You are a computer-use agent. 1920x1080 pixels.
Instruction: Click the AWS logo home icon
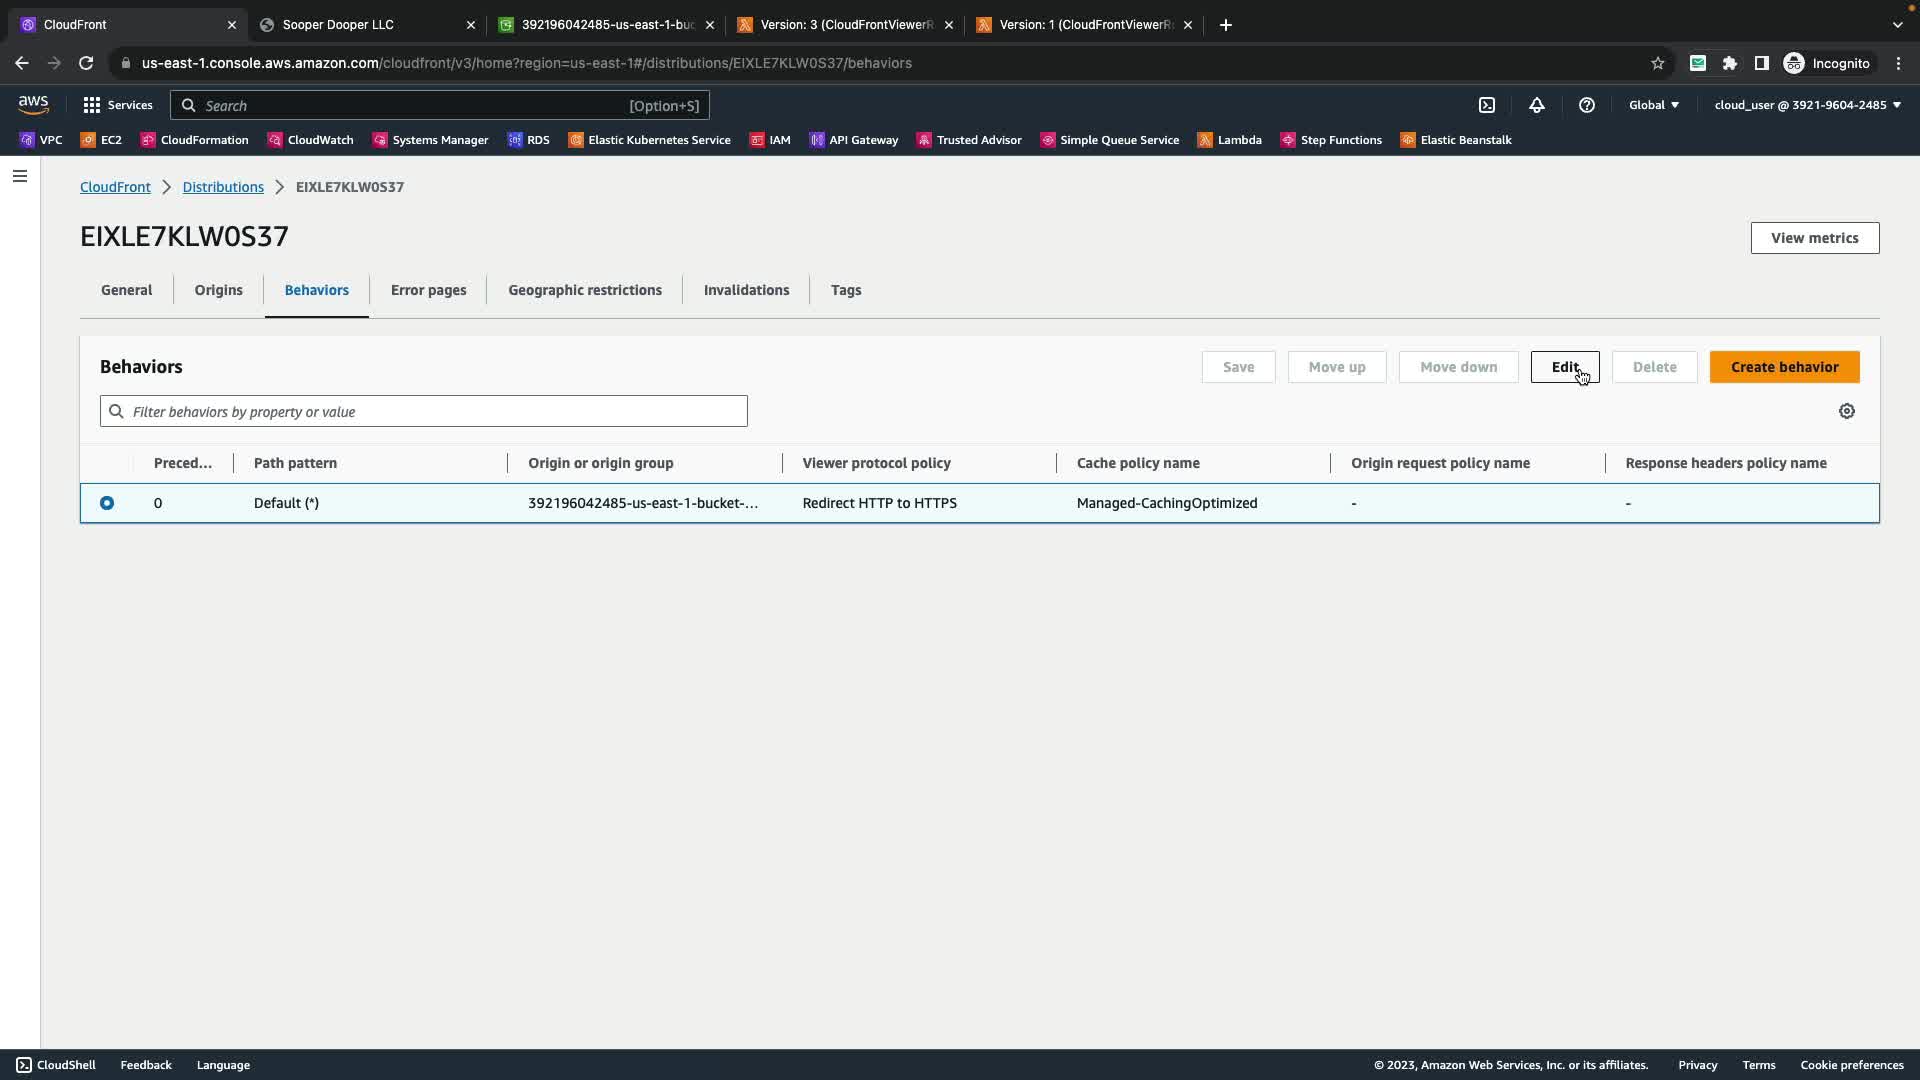click(33, 104)
